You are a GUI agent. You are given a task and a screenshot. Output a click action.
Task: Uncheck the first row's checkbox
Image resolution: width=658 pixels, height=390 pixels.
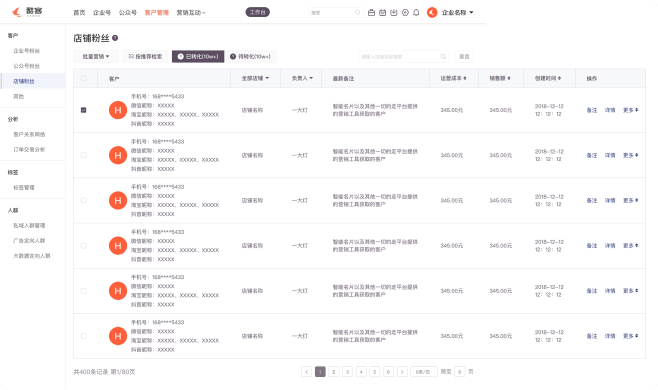pos(84,110)
